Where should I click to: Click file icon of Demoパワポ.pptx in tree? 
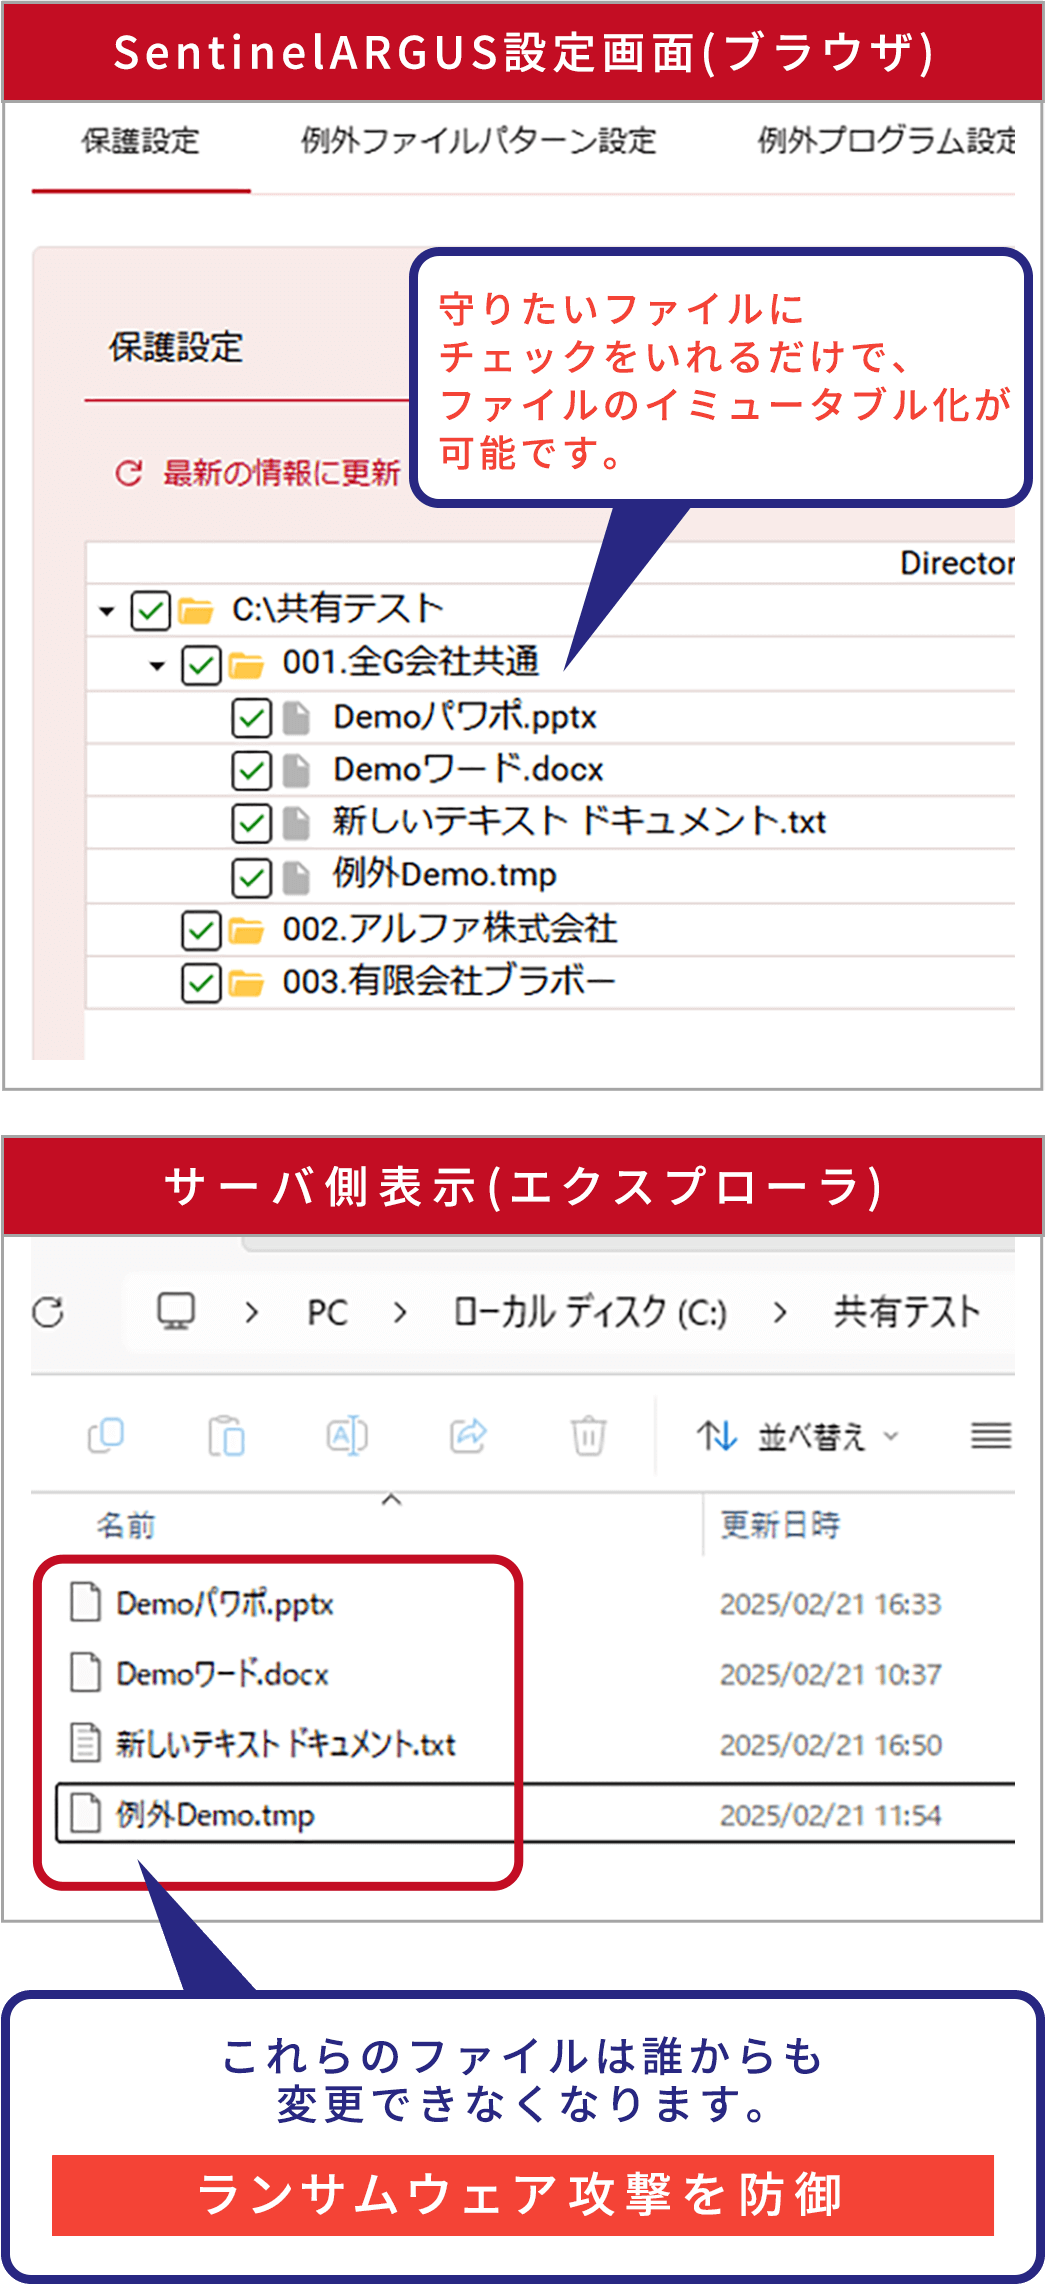tap(296, 717)
